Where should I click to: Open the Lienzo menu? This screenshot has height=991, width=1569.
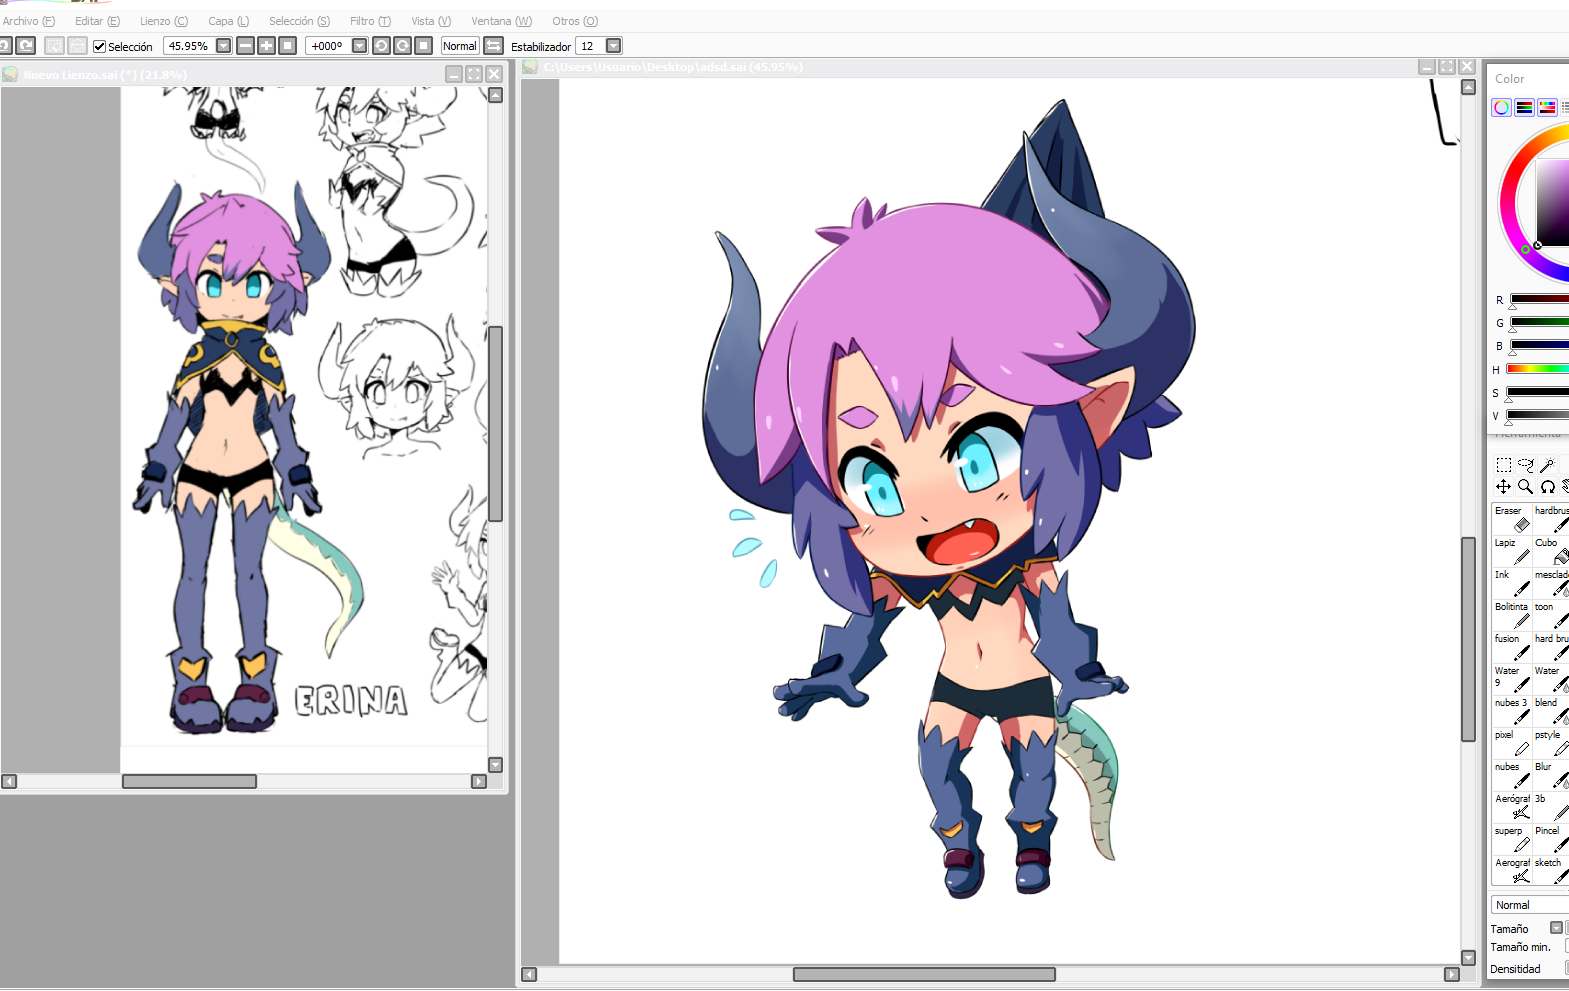pos(164,21)
